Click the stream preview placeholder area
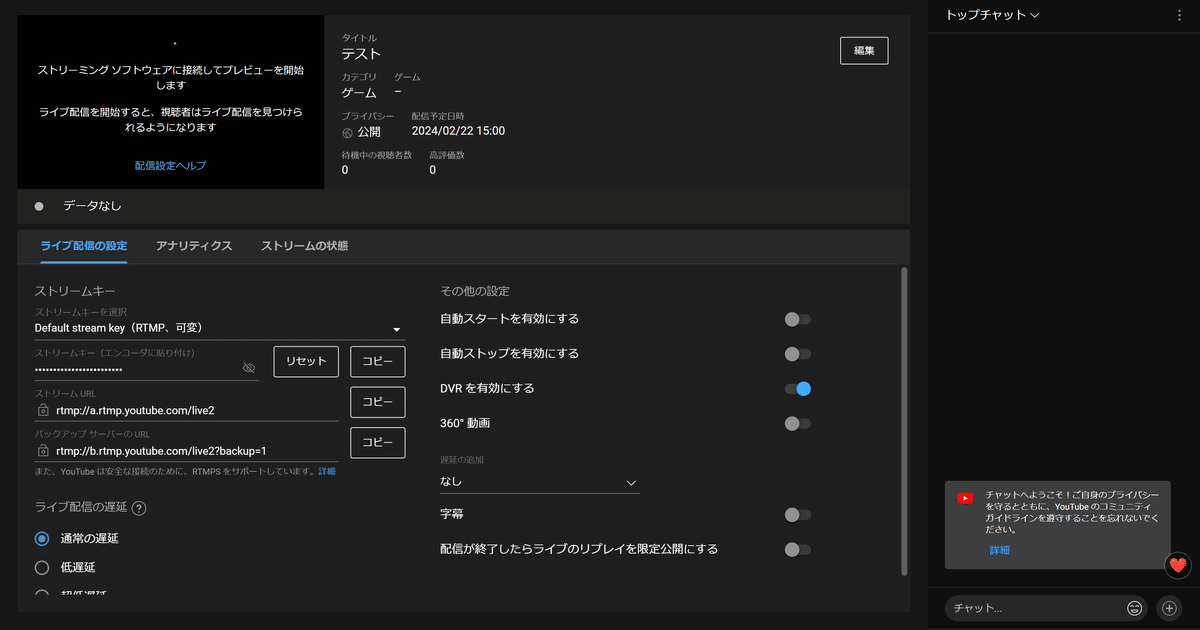This screenshot has width=1200, height=630. tap(171, 102)
